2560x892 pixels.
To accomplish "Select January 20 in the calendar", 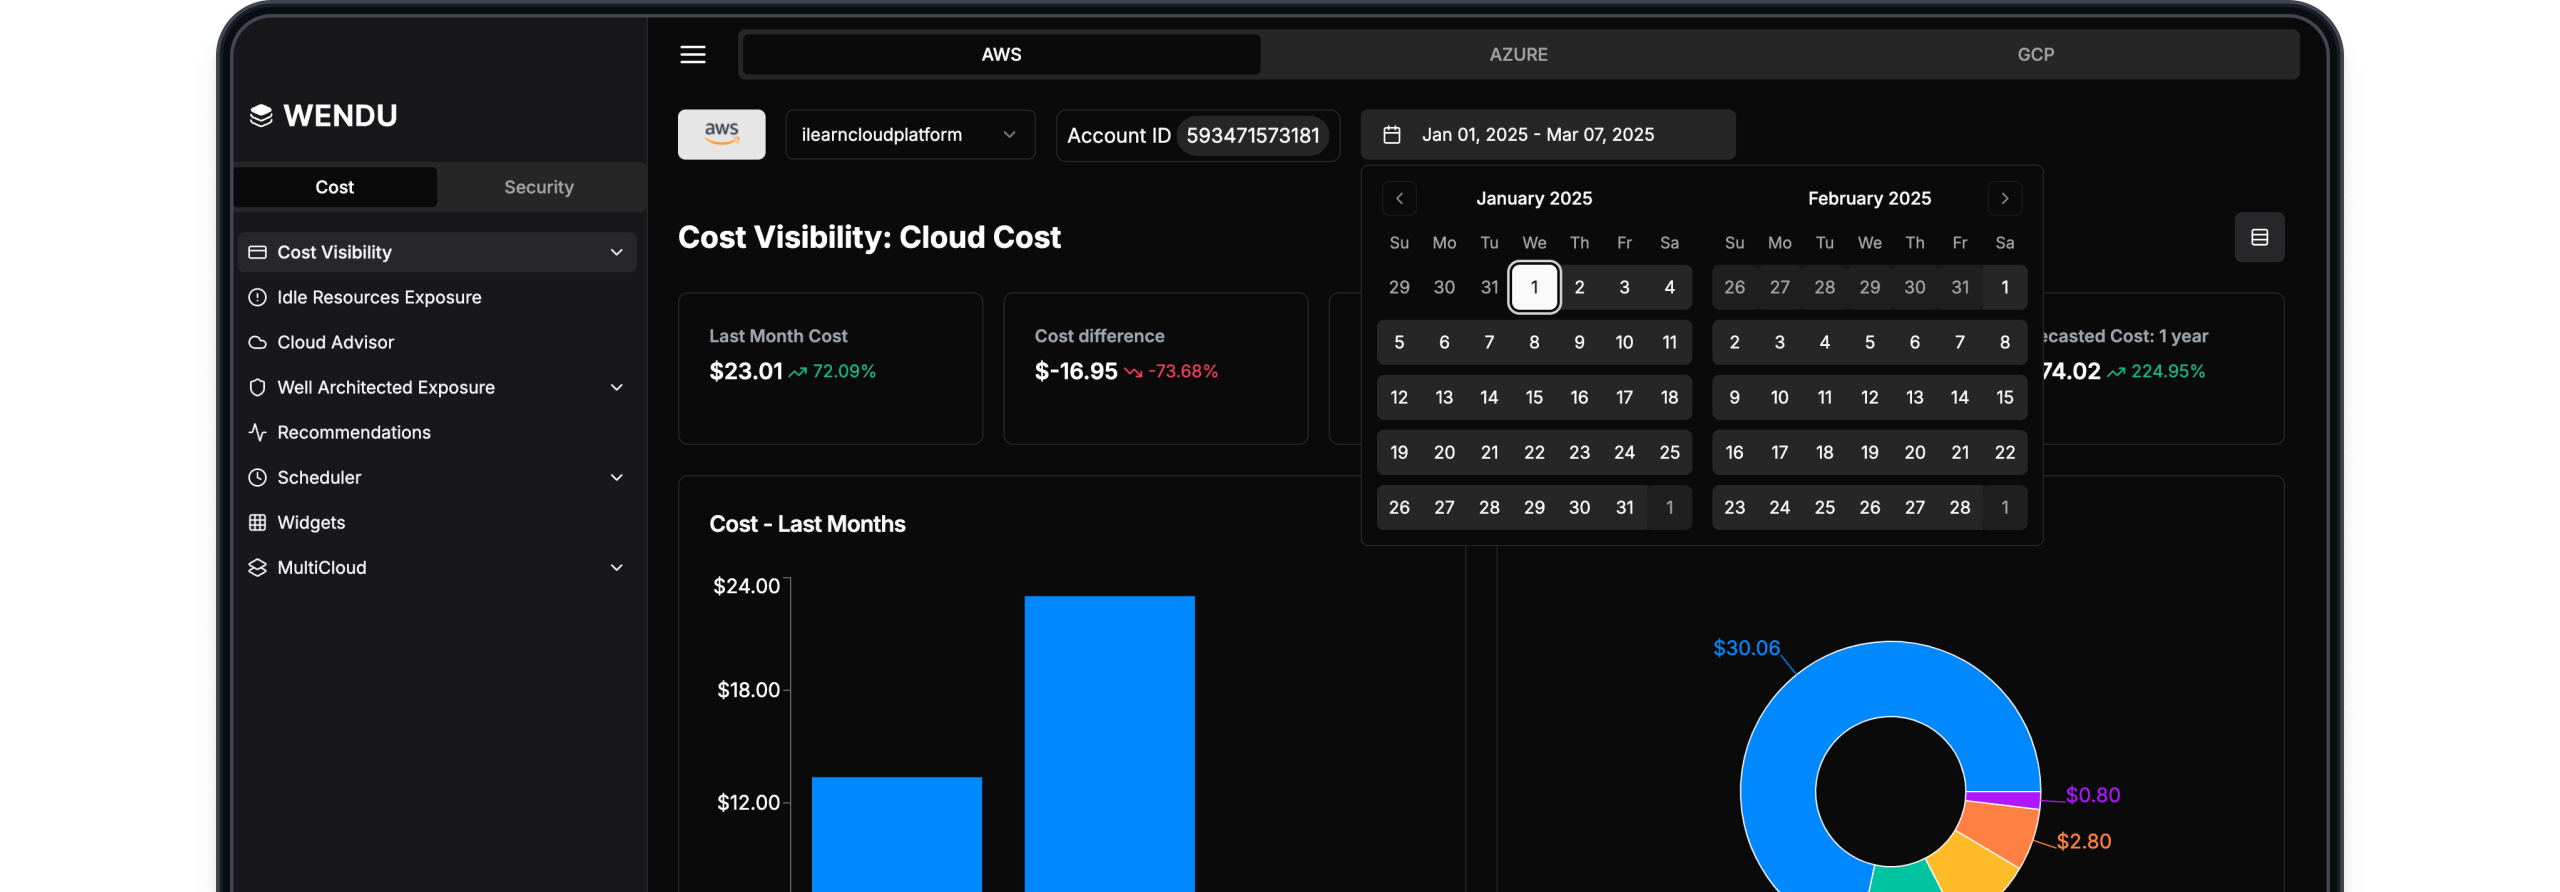I will (x=1444, y=452).
